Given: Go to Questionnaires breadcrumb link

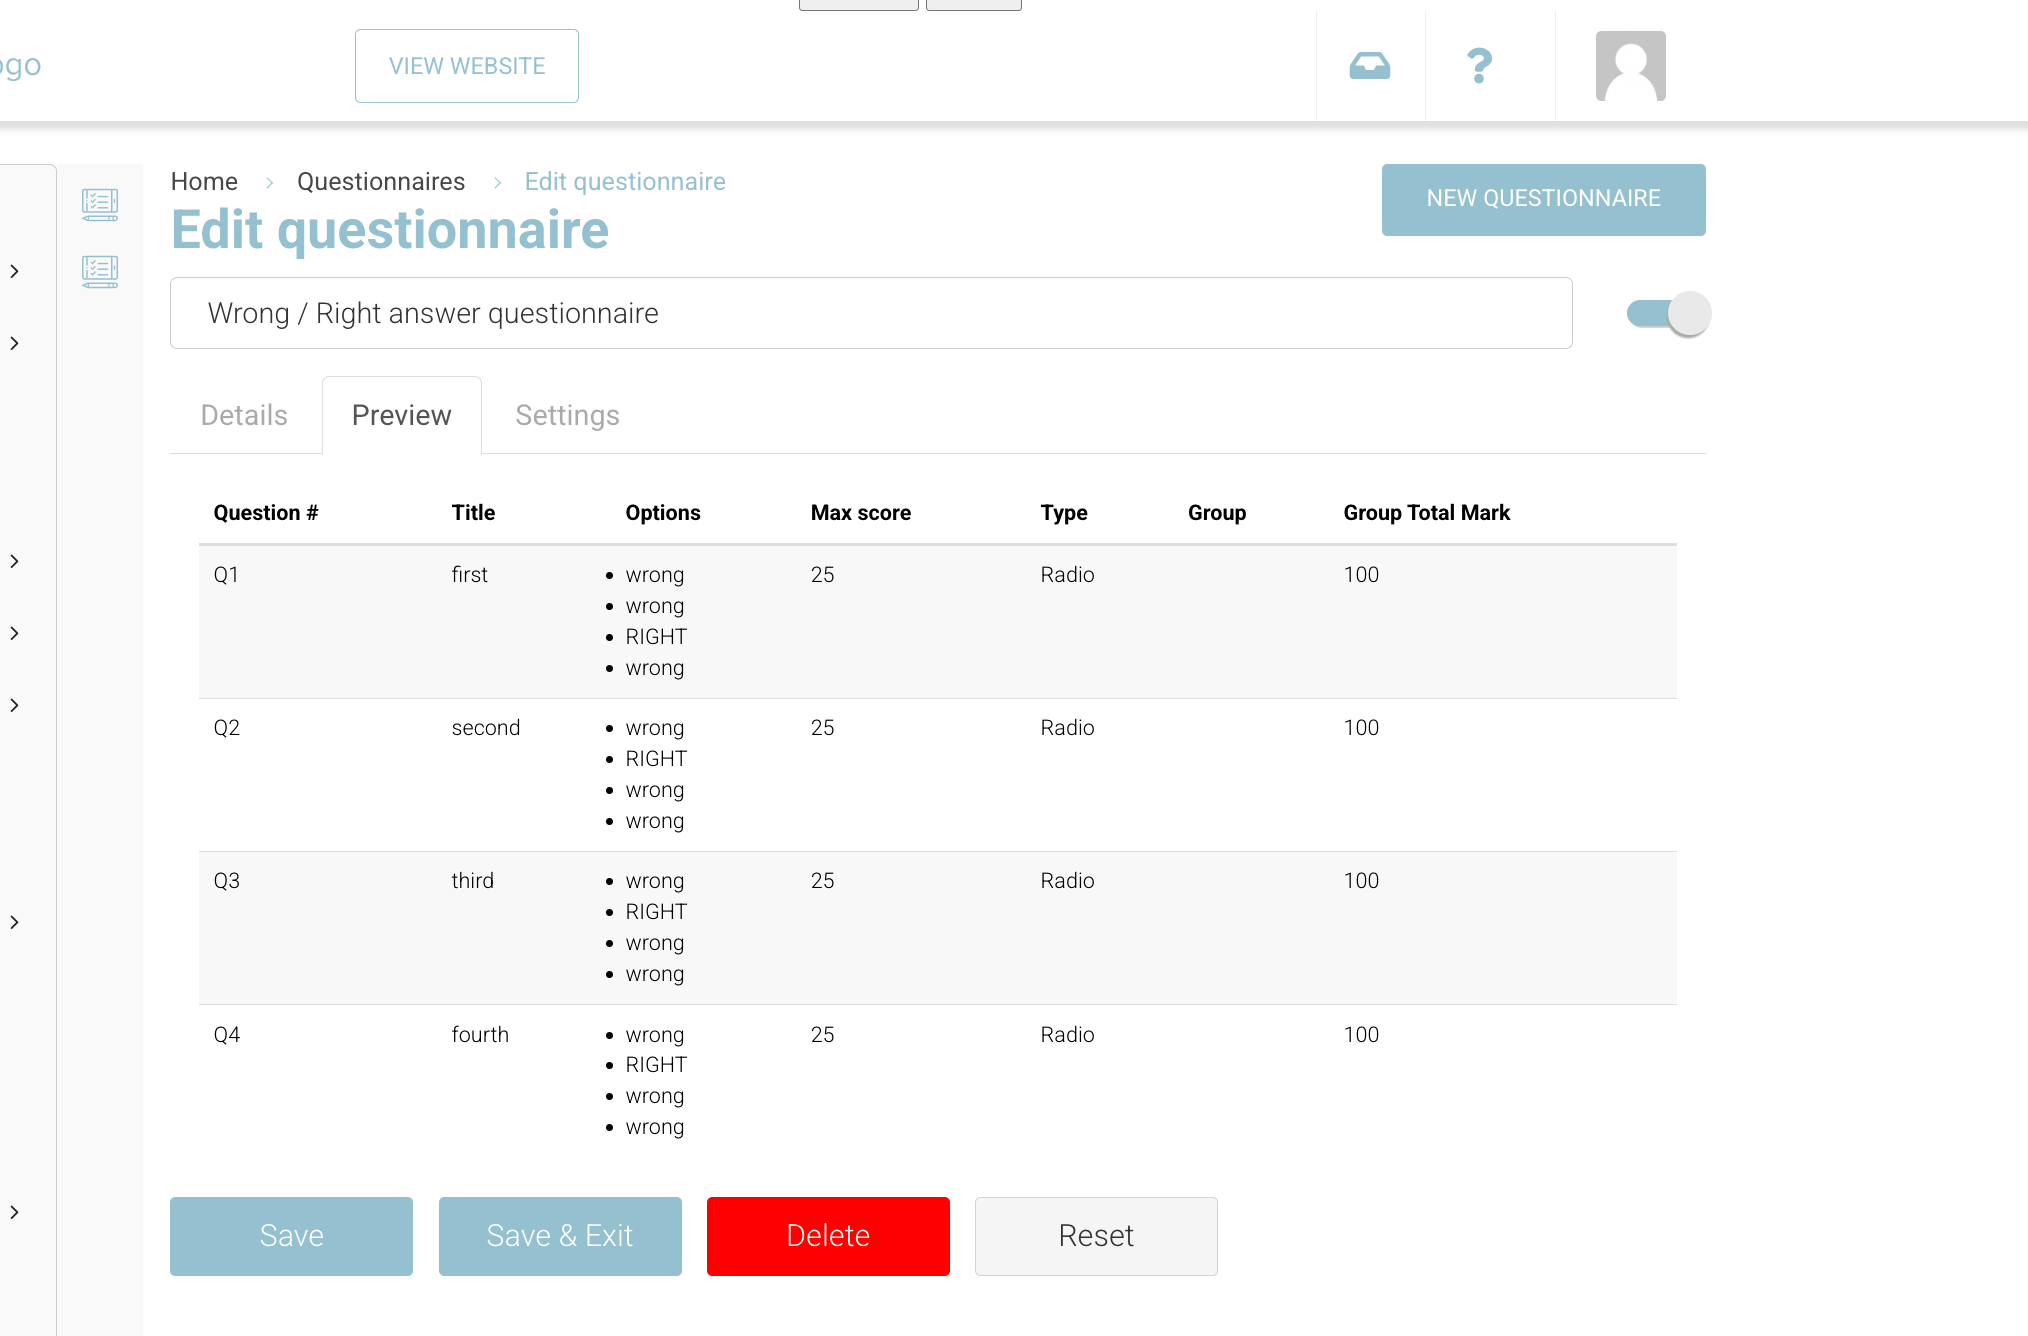Looking at the screenshot, I should point(380,182).
